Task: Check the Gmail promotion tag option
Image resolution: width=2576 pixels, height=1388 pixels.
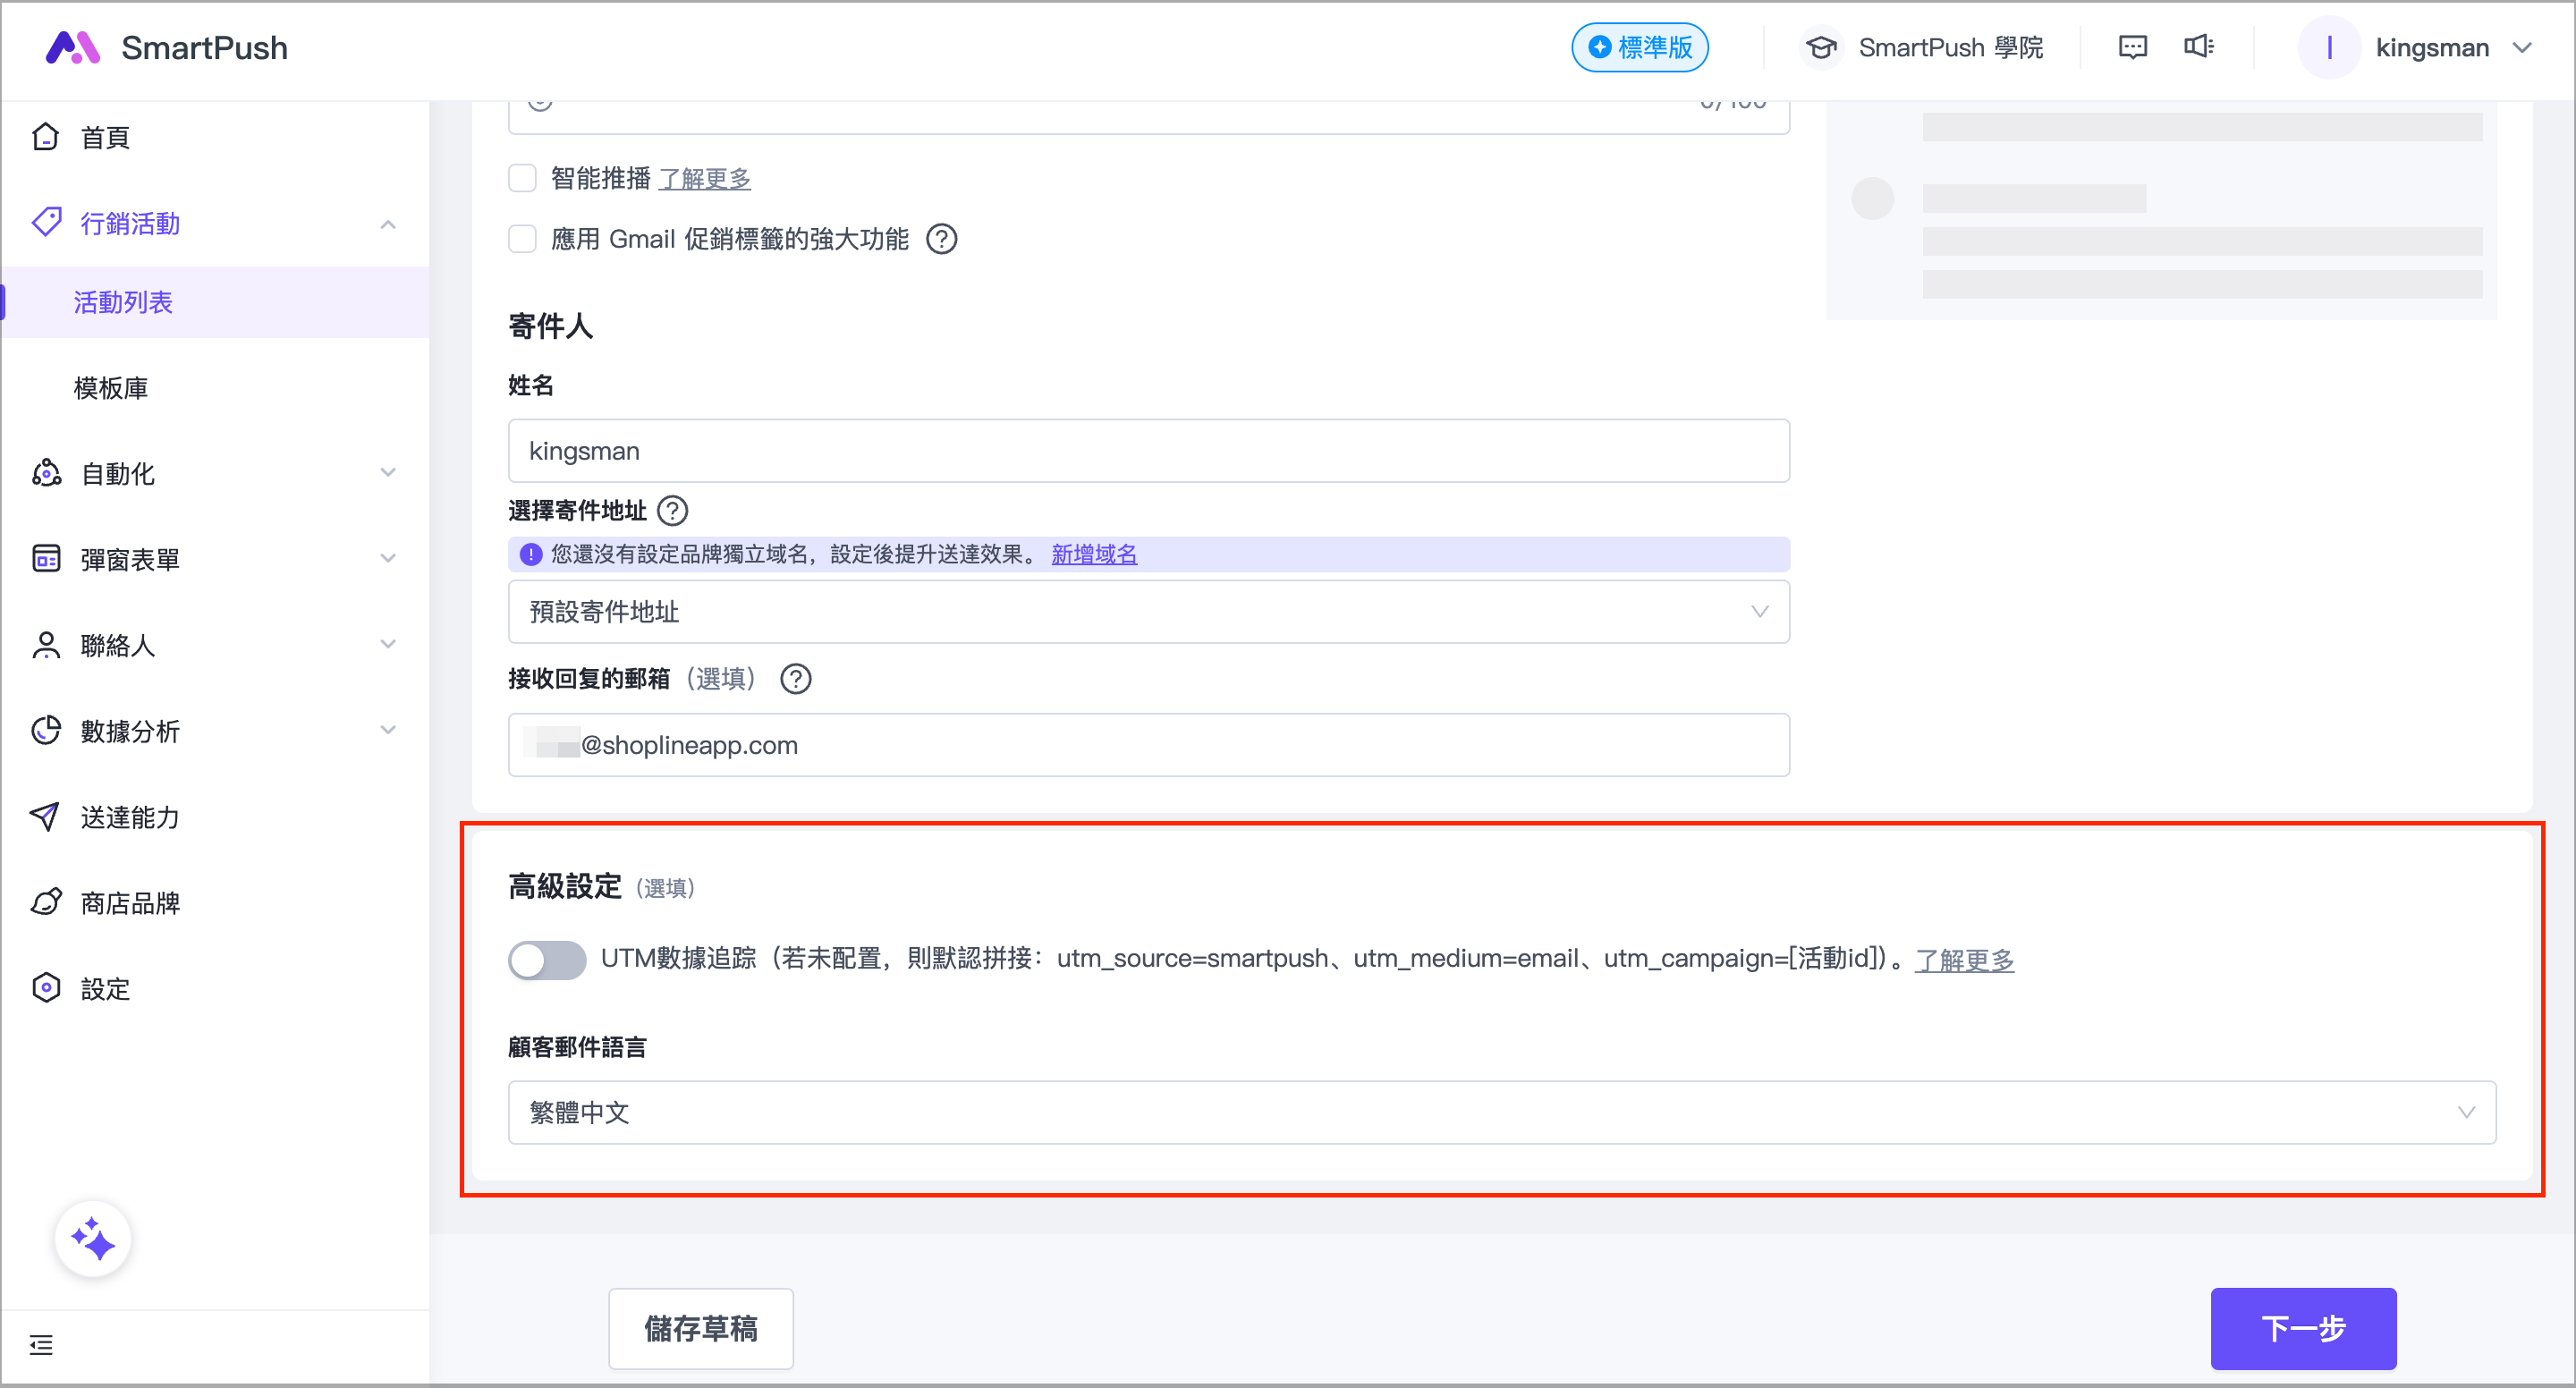Action: click(522, 239)
